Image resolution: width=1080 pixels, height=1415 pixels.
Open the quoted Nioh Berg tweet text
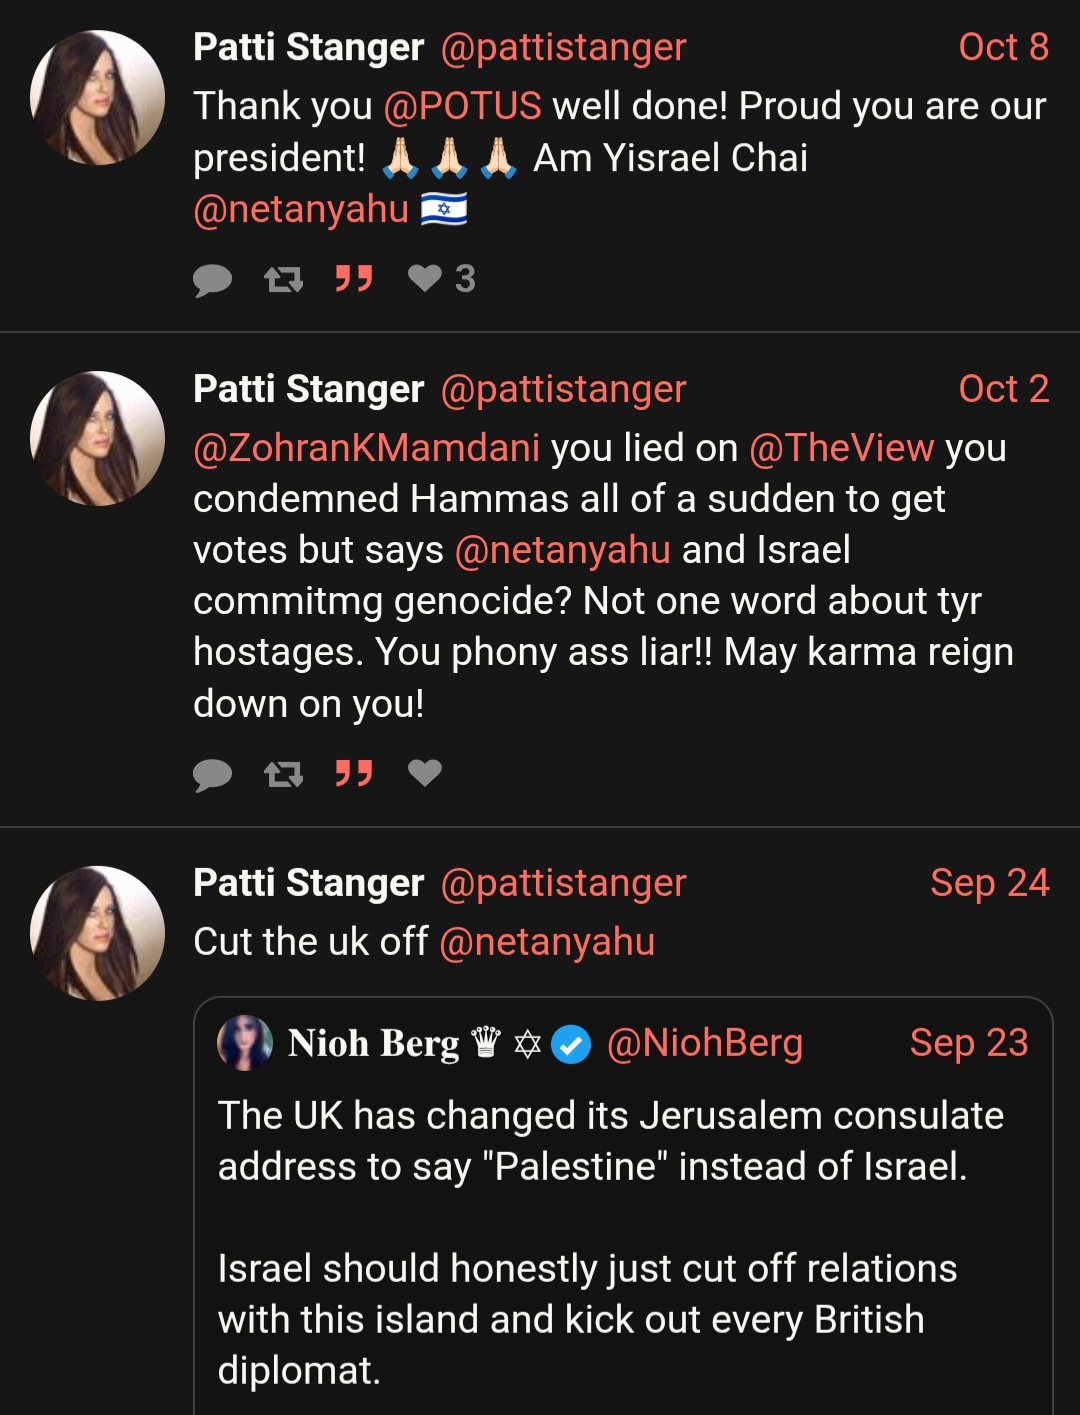610,1243
